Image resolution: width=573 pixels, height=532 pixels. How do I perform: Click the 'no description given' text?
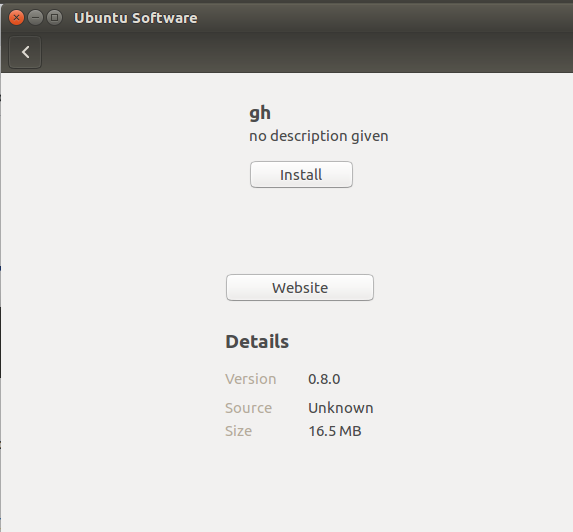tap(319, 136)
